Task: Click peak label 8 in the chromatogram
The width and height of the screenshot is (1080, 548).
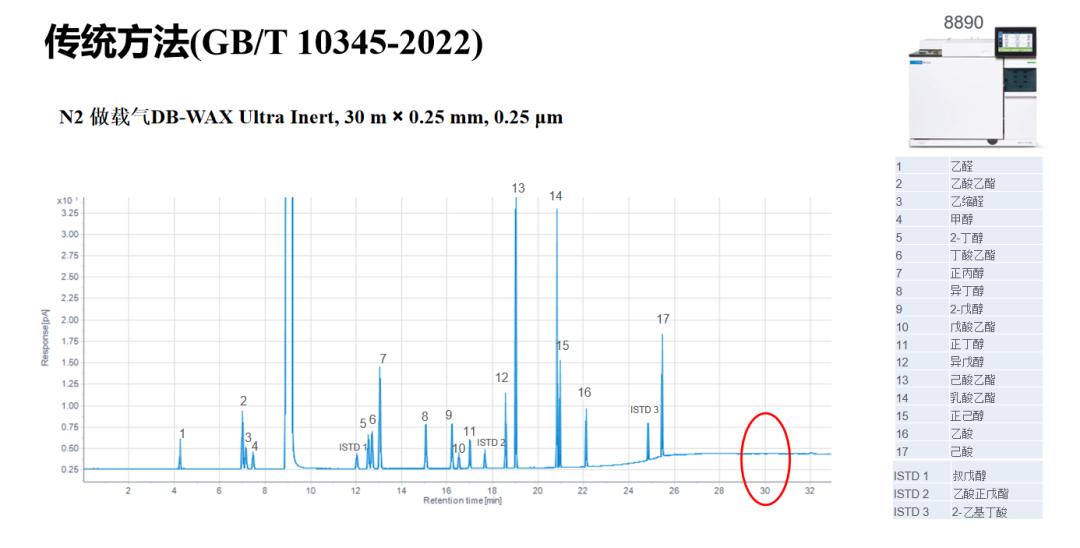Action: tap(425, 417)
